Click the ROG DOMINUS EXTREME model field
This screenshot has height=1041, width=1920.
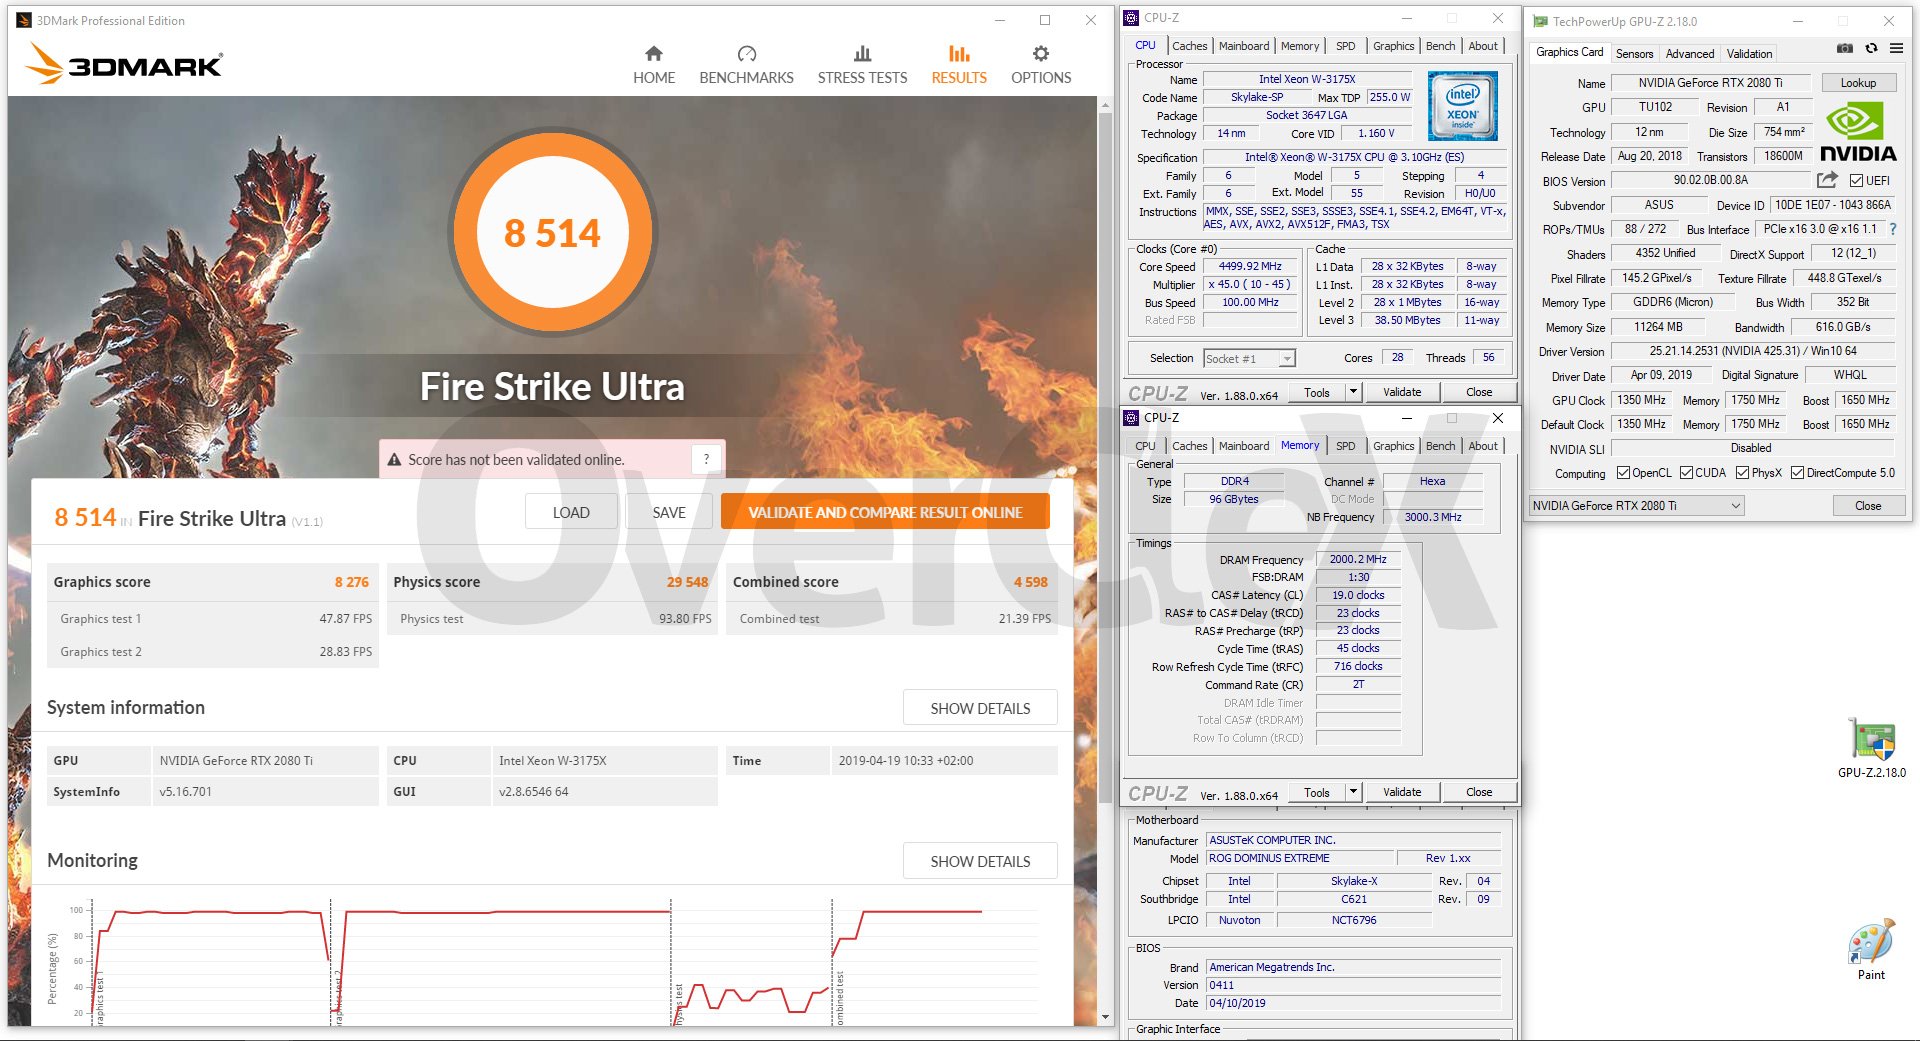point(1299,858)
